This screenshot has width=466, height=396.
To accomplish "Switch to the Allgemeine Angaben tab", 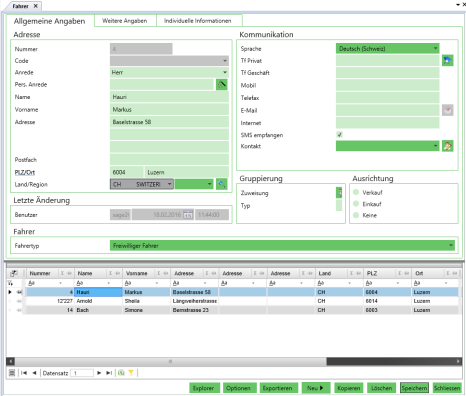I will (49, 21).
